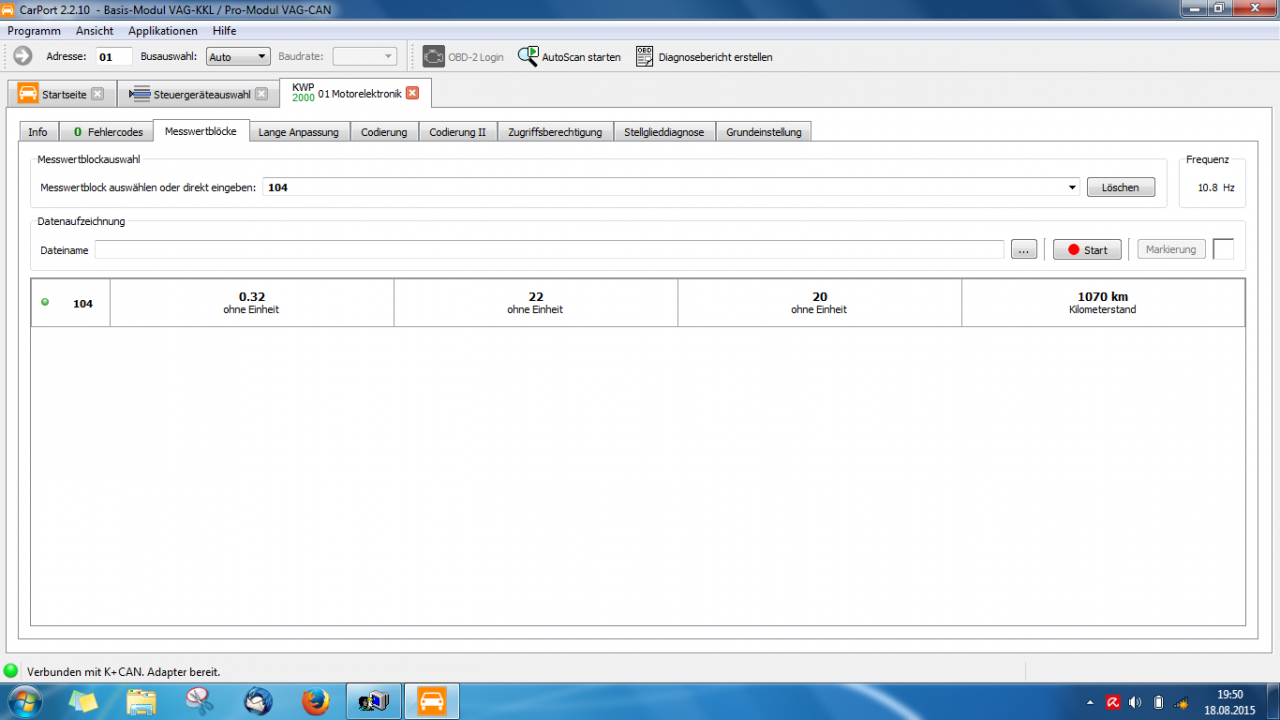
Task: Click the marker counter box next to Markierung
Action: [x=1223, y=249]
